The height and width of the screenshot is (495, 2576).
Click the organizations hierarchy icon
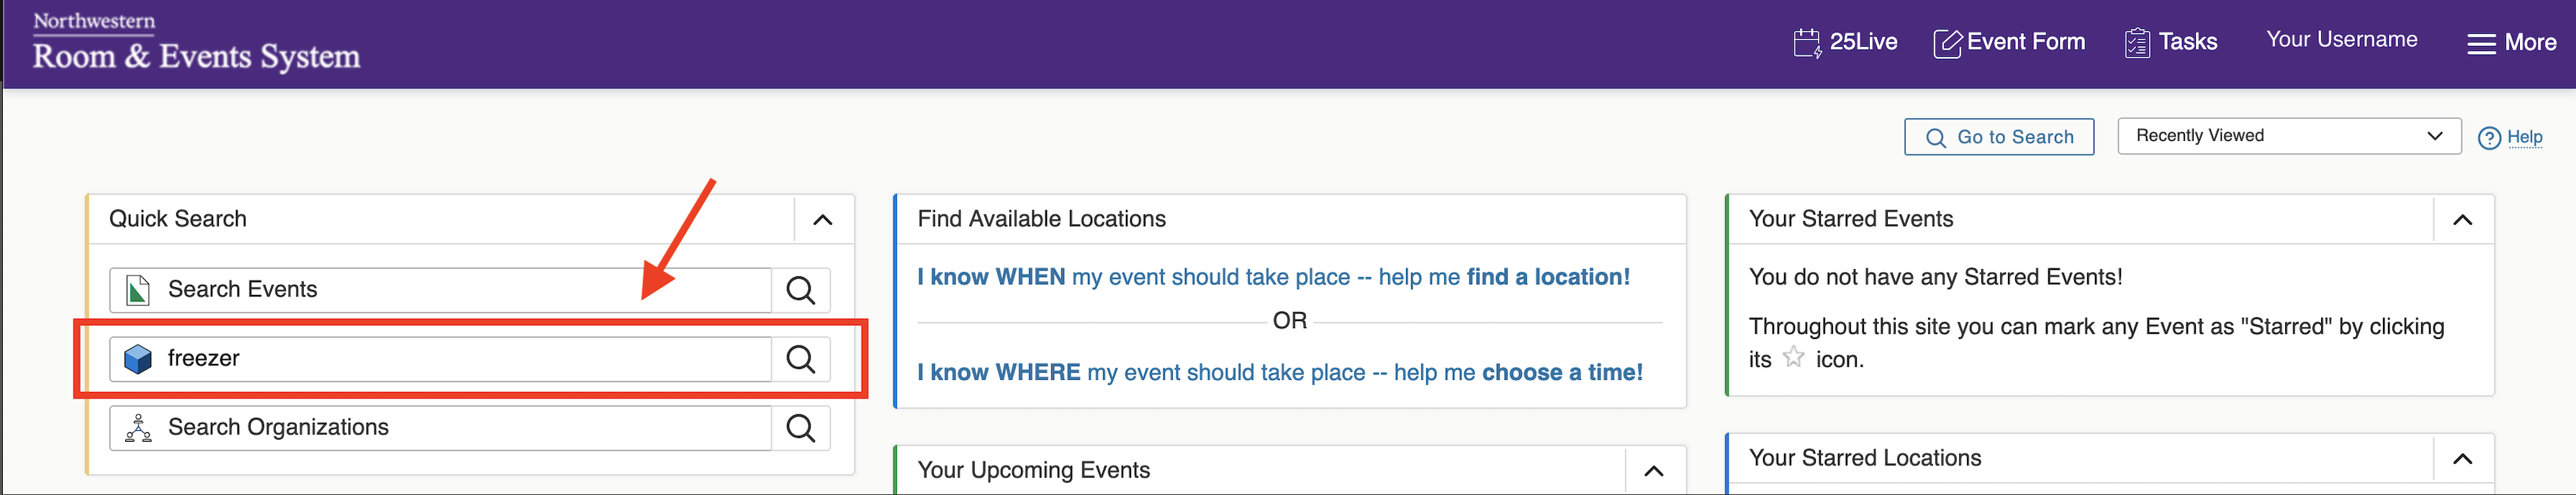(138, 428)
